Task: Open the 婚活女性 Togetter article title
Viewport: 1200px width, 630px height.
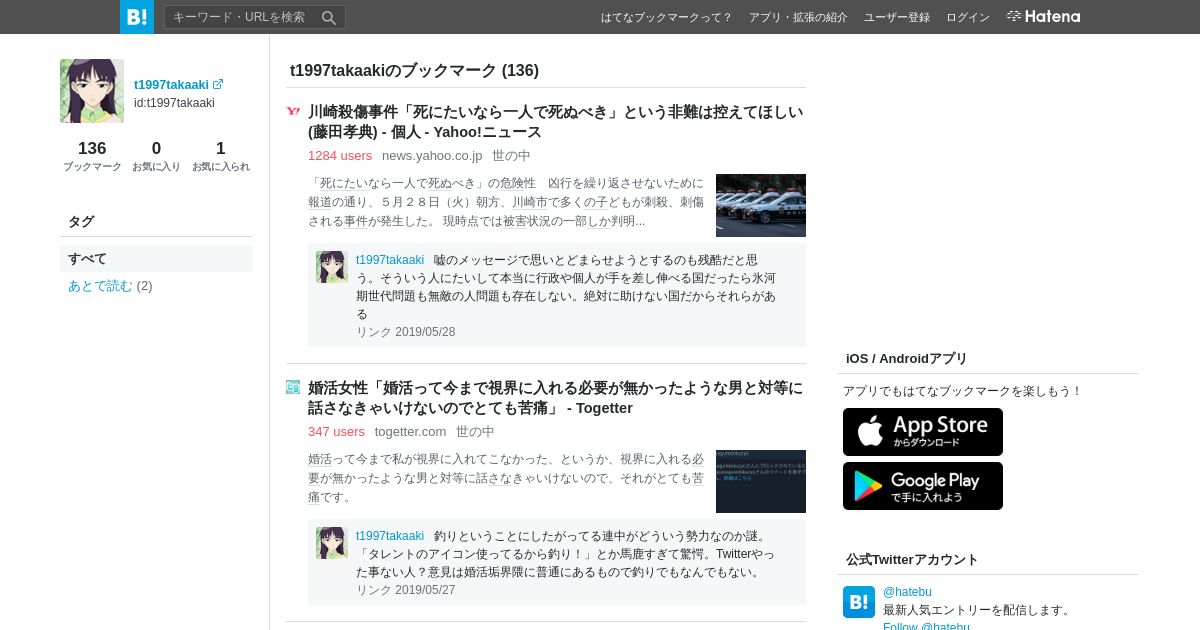Action: (555, 398)
